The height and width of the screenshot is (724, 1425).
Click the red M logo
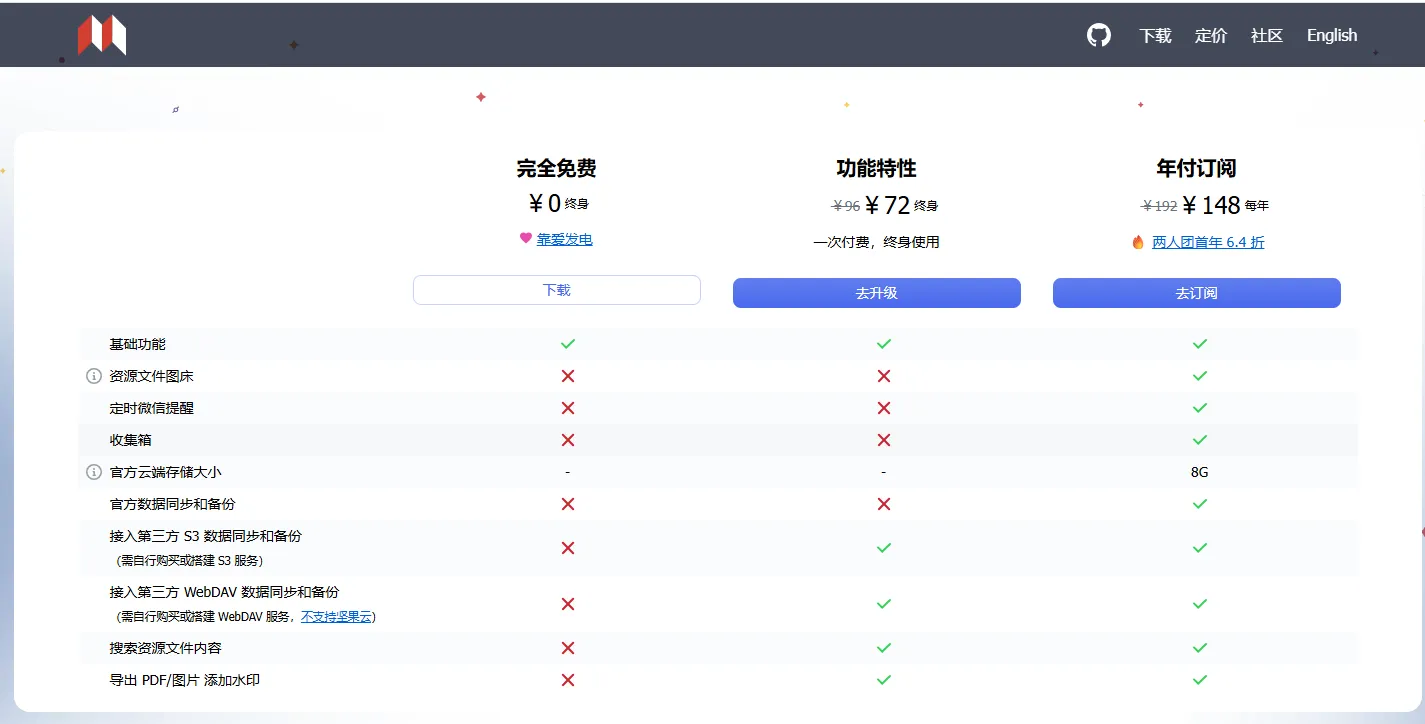coord(102,35)
